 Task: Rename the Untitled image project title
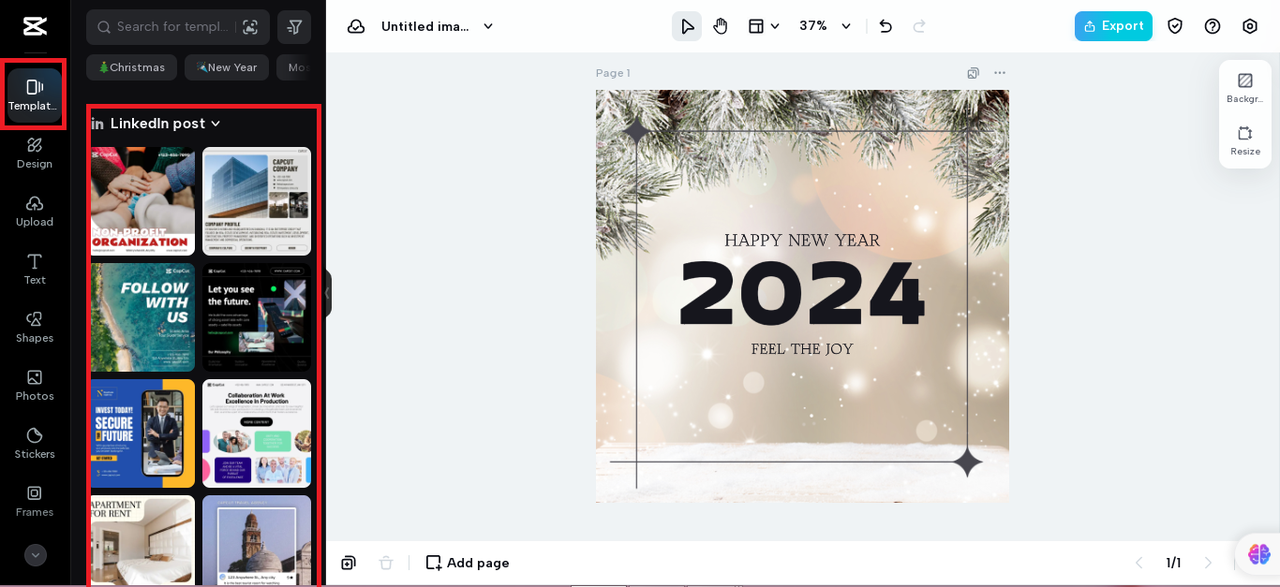click(425, 26)
